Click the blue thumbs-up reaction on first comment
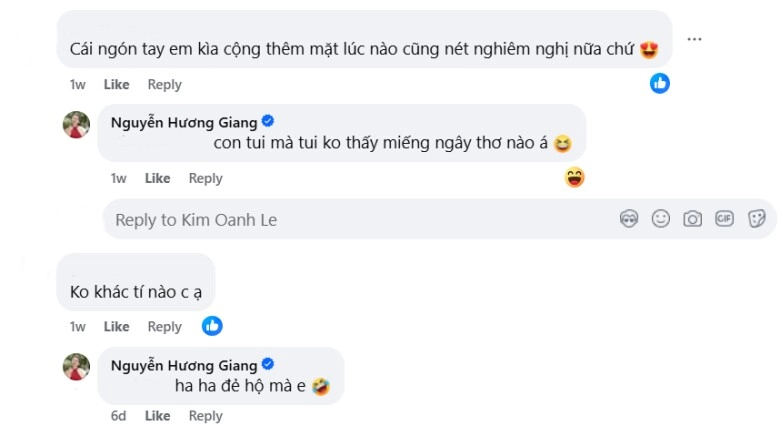780x426 pixels. point(660,84)
